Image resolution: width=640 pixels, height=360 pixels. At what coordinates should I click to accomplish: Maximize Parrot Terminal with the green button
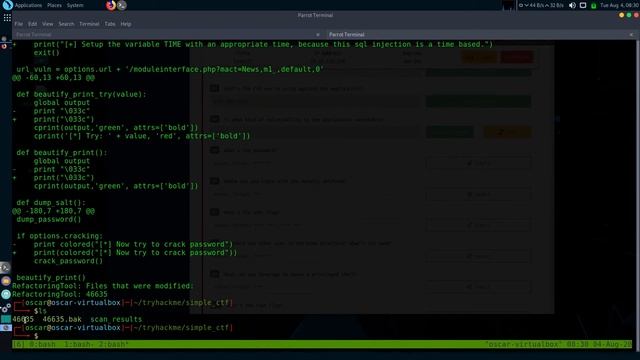(629, 15)
